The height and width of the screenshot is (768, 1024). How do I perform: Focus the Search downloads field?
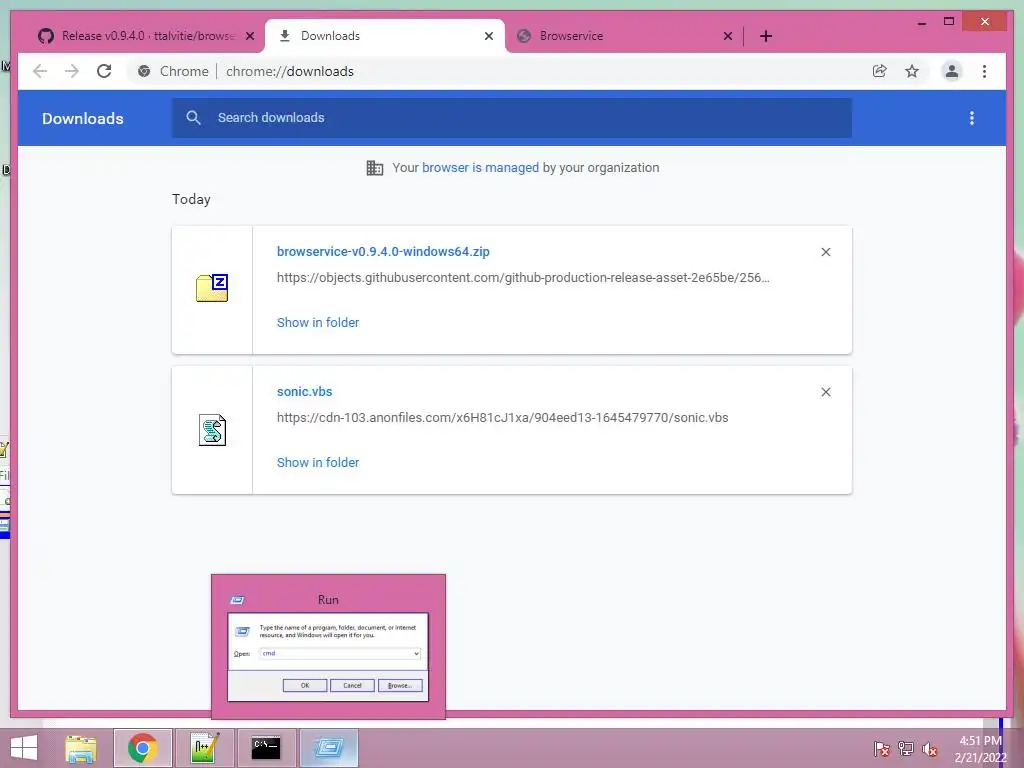[512, 118]
